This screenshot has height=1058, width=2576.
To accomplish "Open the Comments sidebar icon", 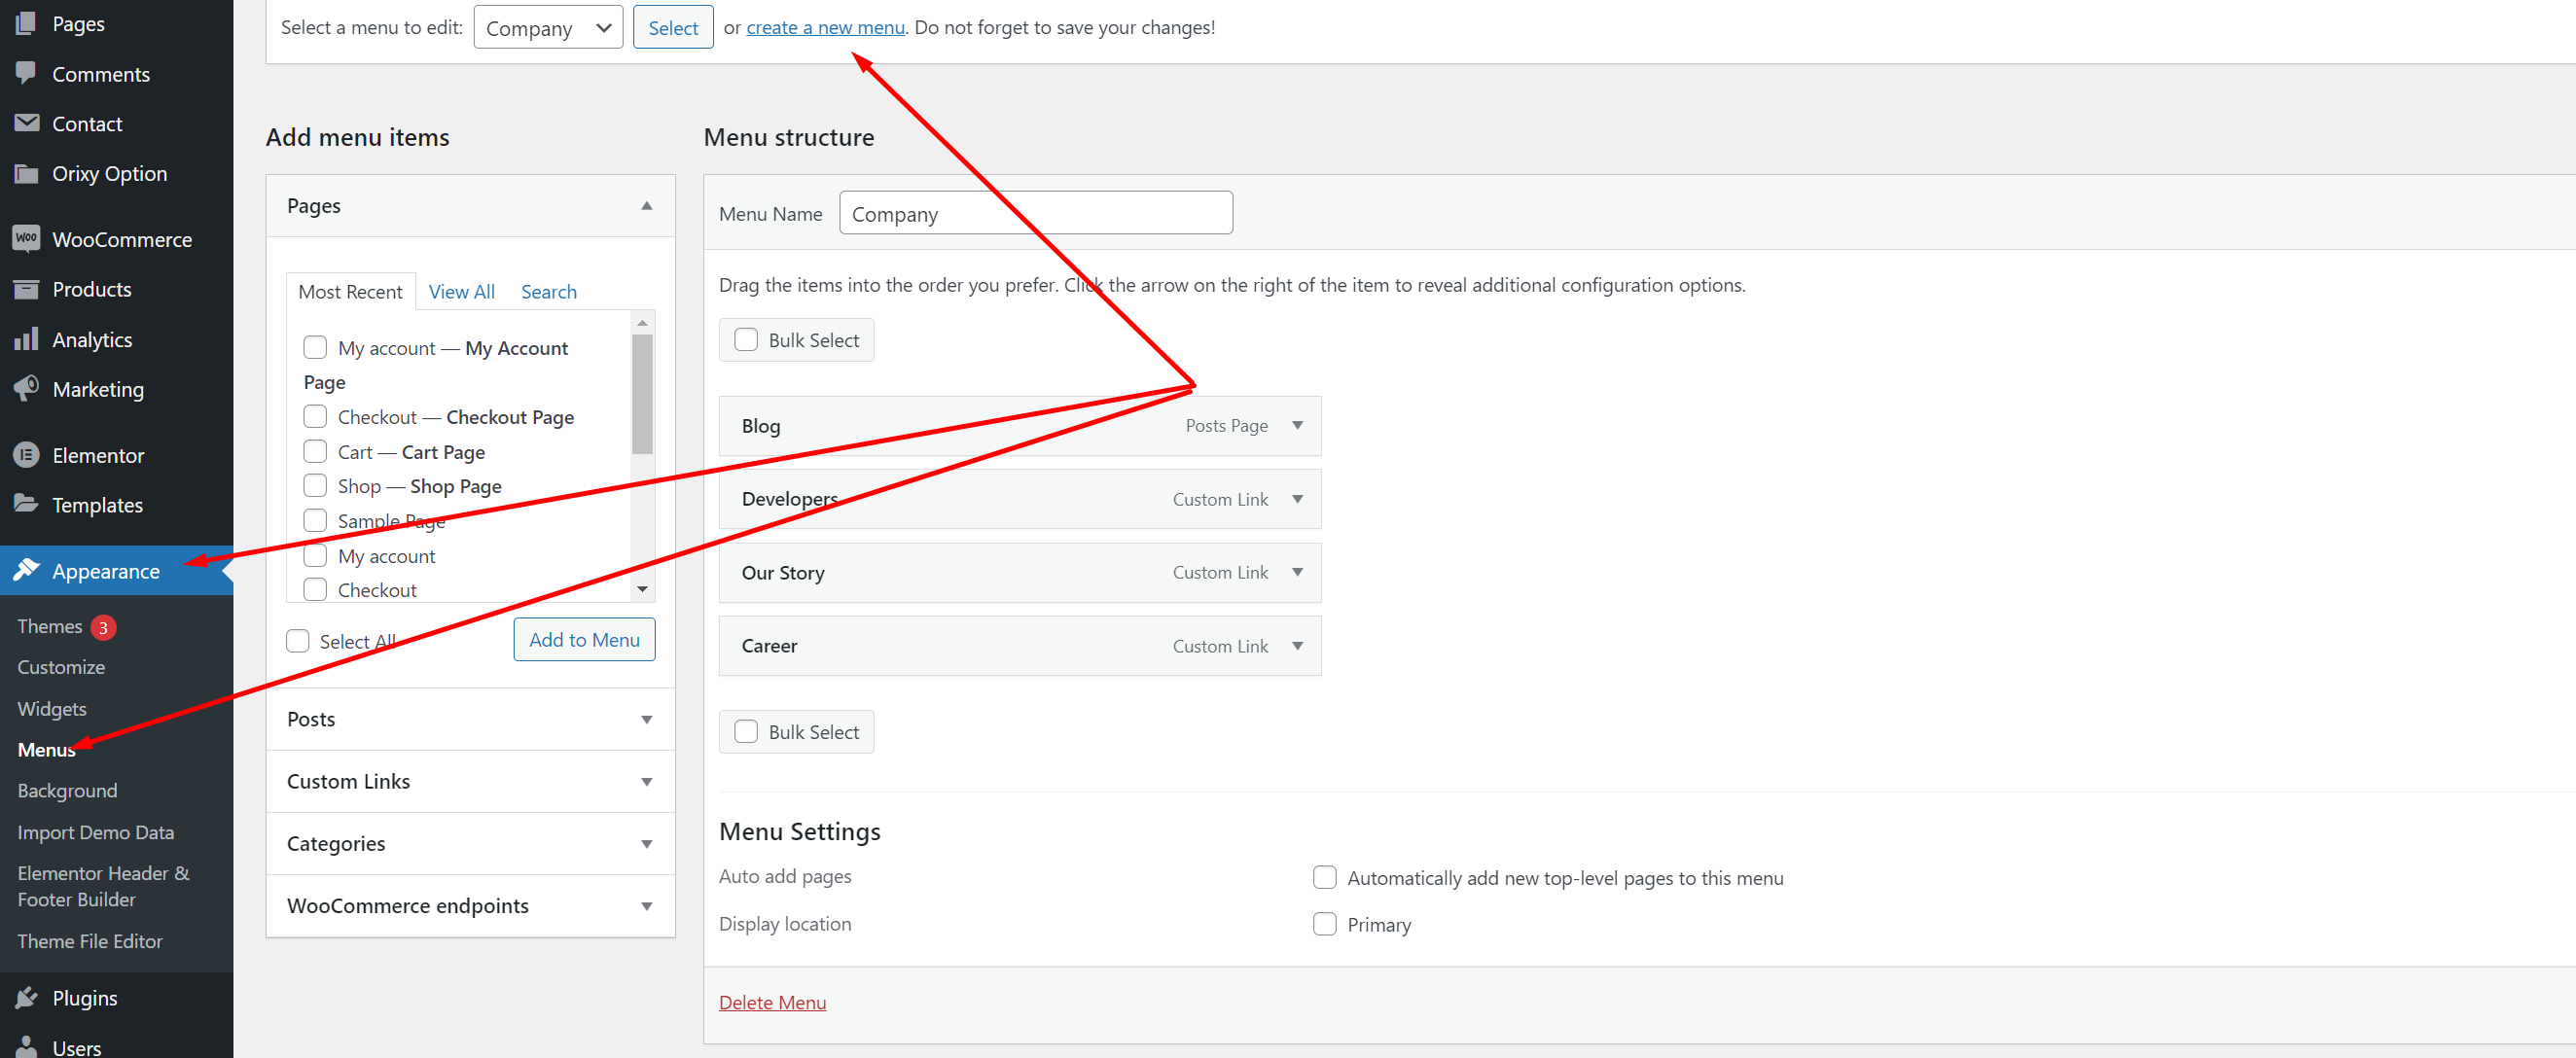I will point(27,73).
